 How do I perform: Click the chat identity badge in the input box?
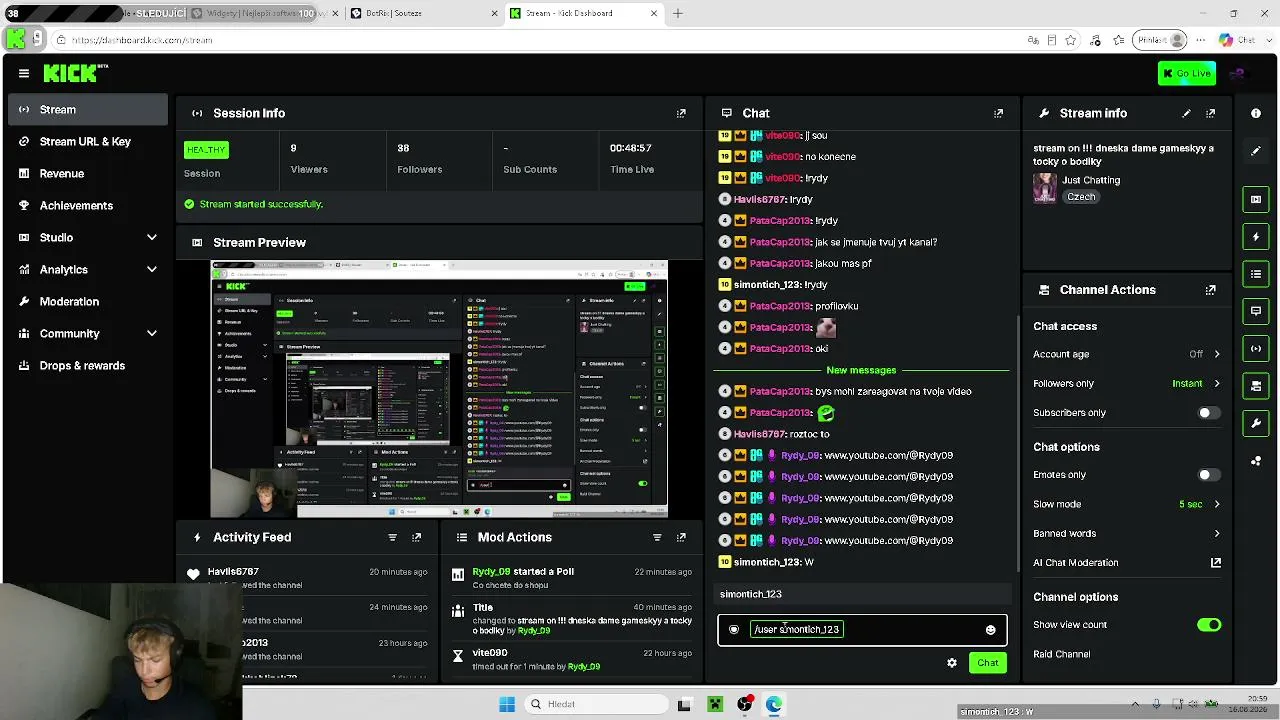[734, 630]
